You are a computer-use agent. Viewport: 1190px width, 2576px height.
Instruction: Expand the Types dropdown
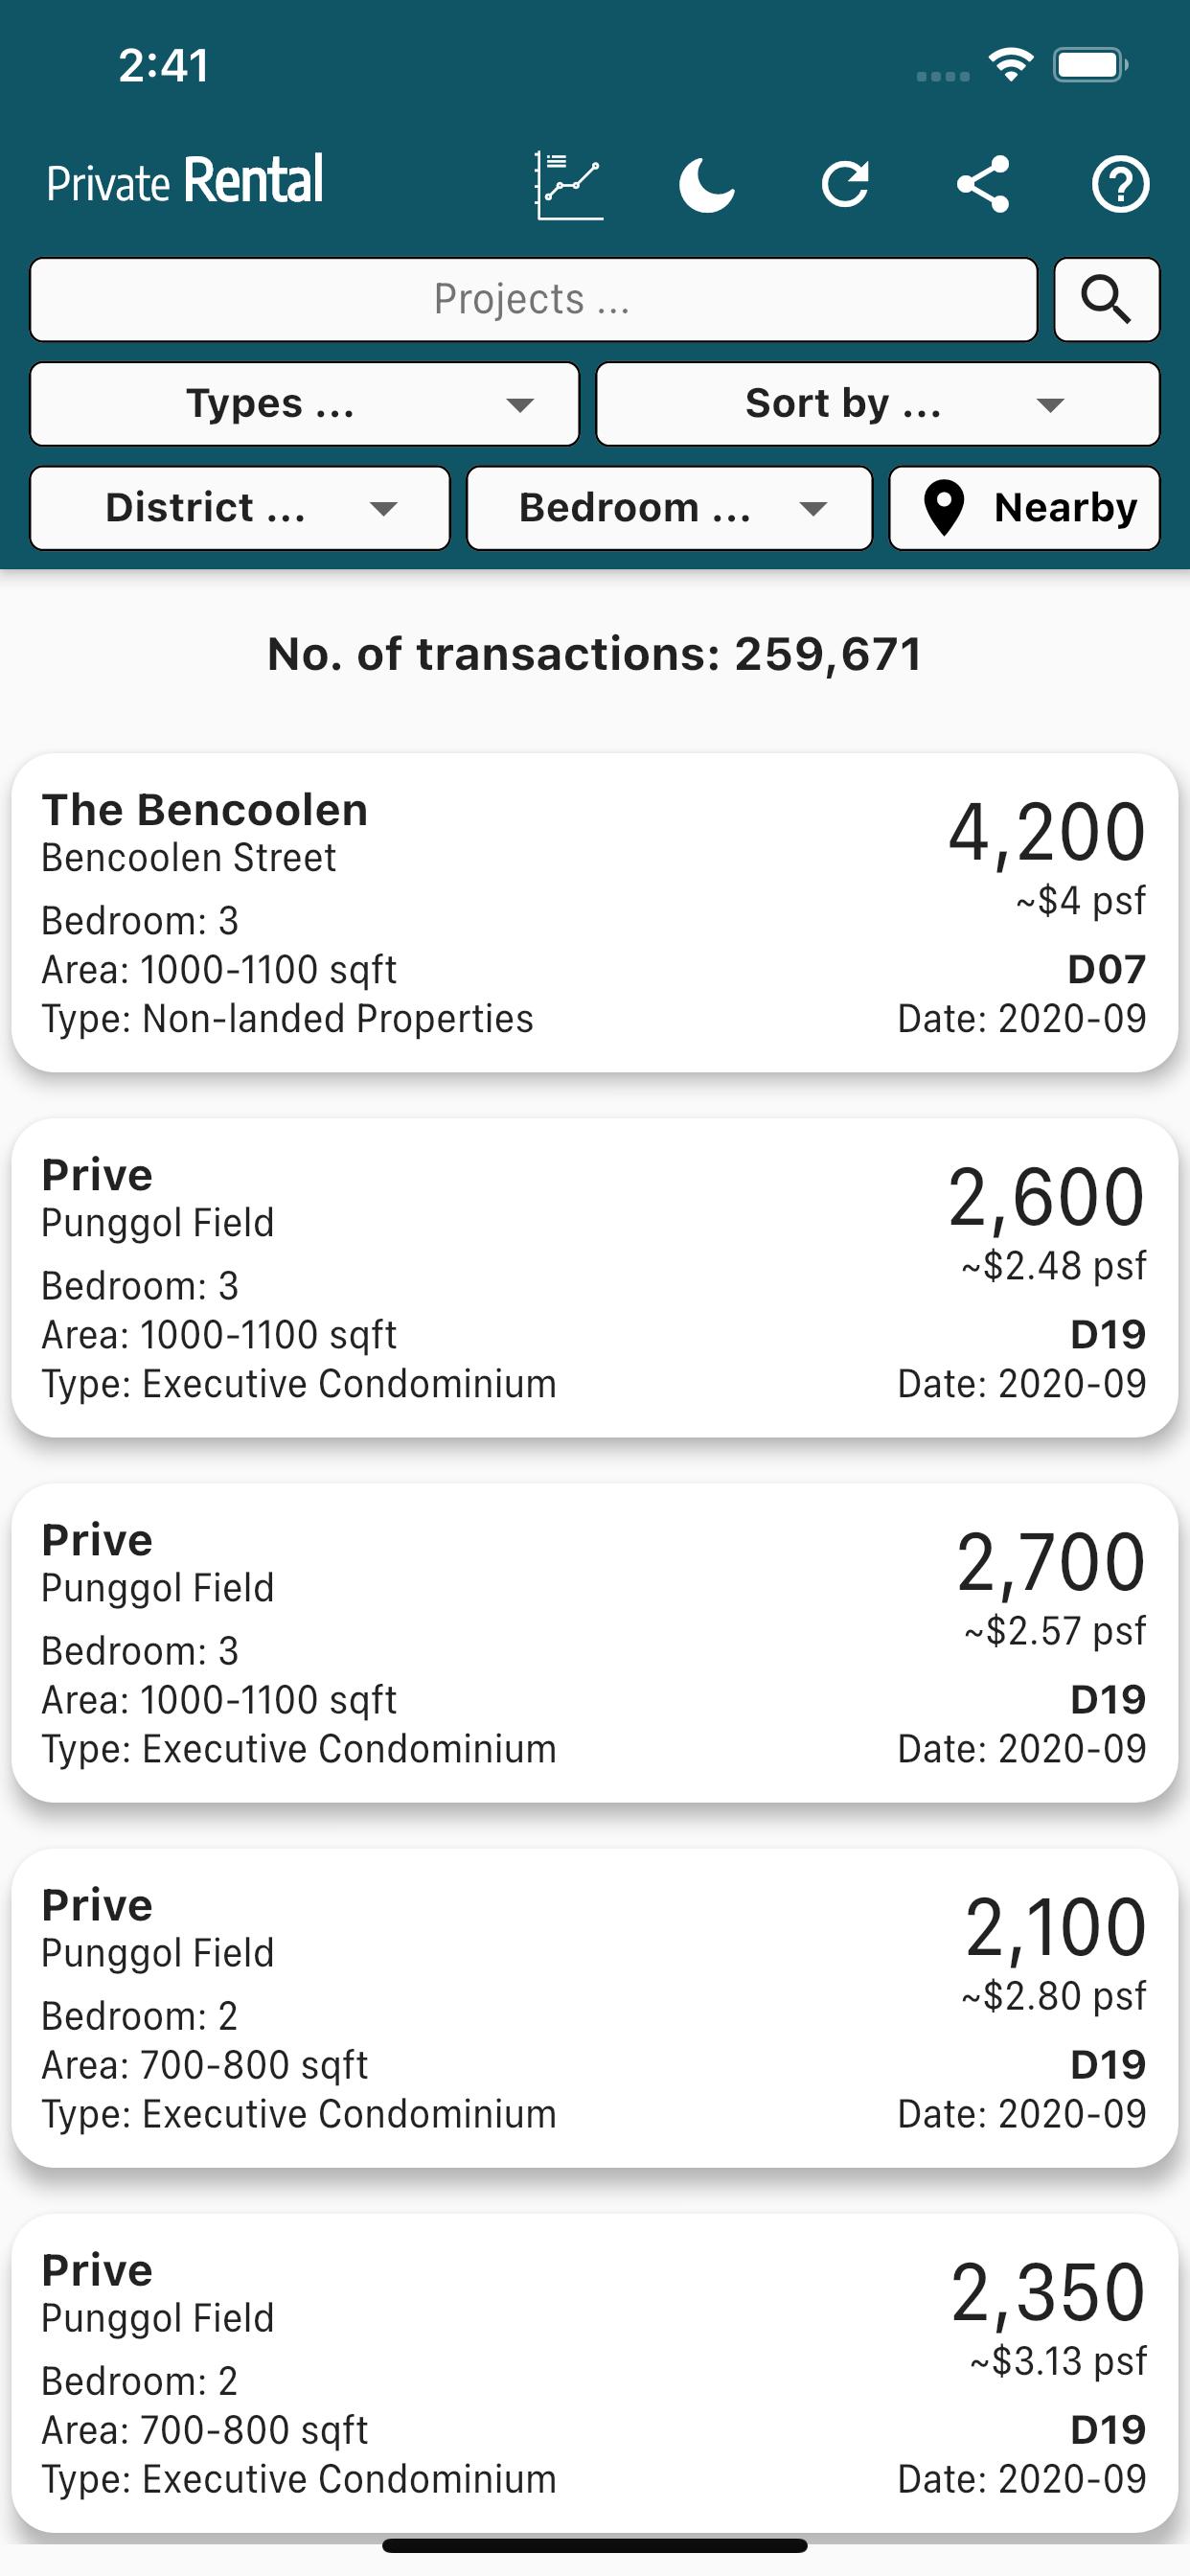[305, 404]
